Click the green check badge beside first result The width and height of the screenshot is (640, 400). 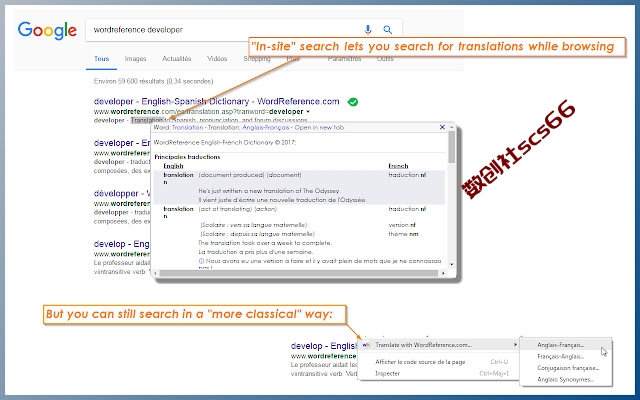coord(353,102)
